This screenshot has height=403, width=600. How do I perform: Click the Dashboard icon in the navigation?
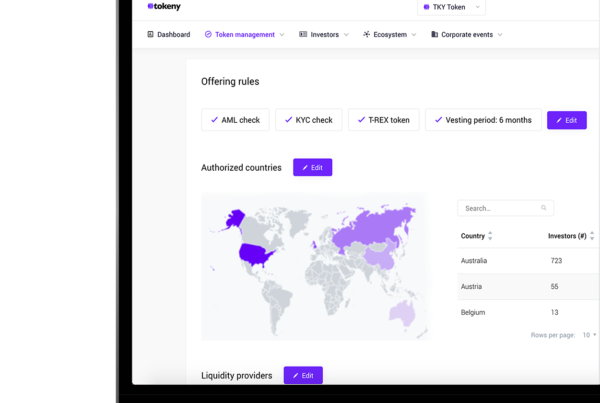(x=150, y=34)
